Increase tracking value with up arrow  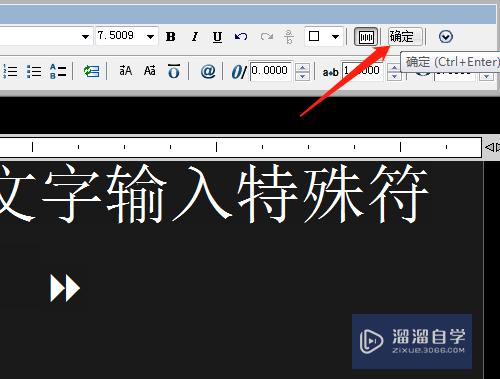pyautogui.click(x=394, y=68)
